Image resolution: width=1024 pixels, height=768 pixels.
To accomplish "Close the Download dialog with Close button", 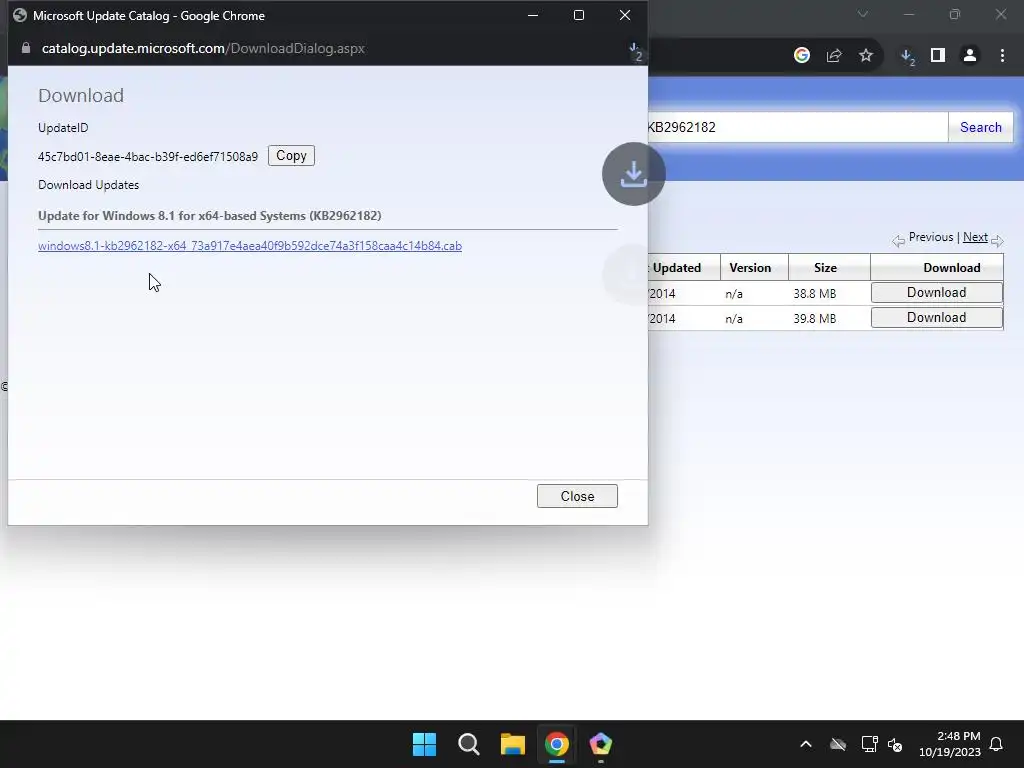I will 577,496.
